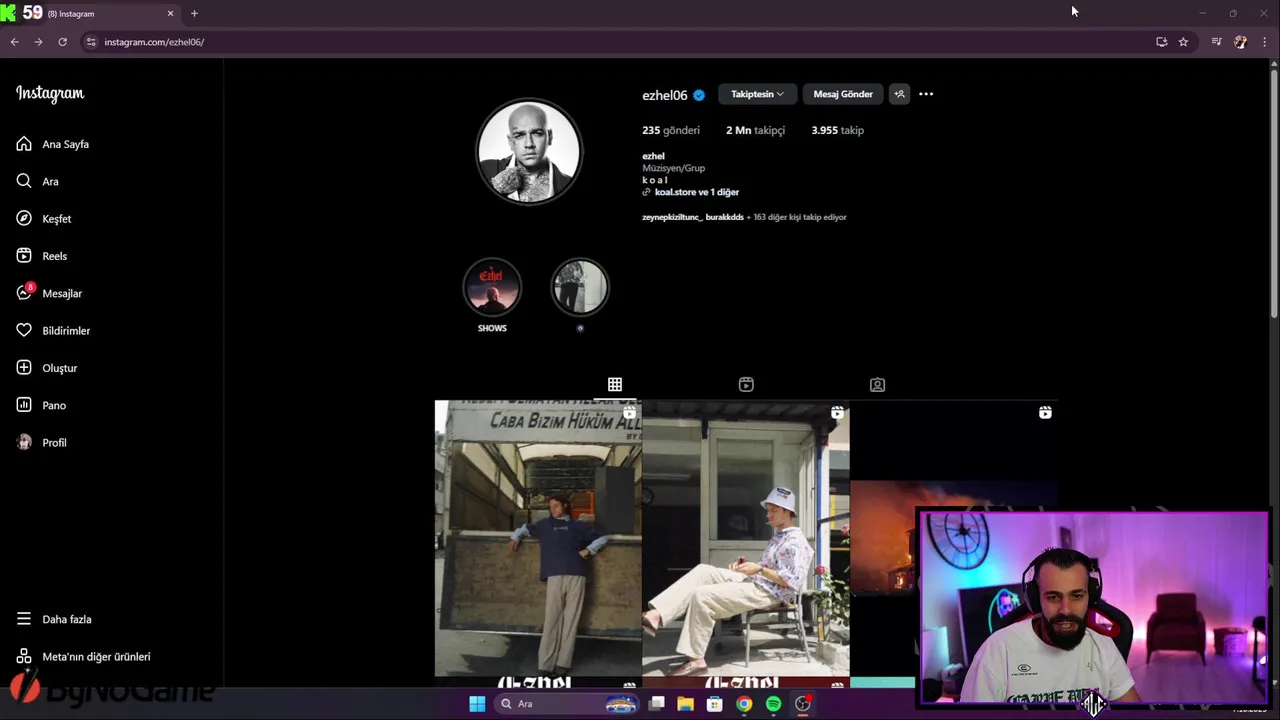The width and height of the screenshot is (1280, 720).
Task: Open Chrome three-dot menu
Action: tap(1264, 42)
